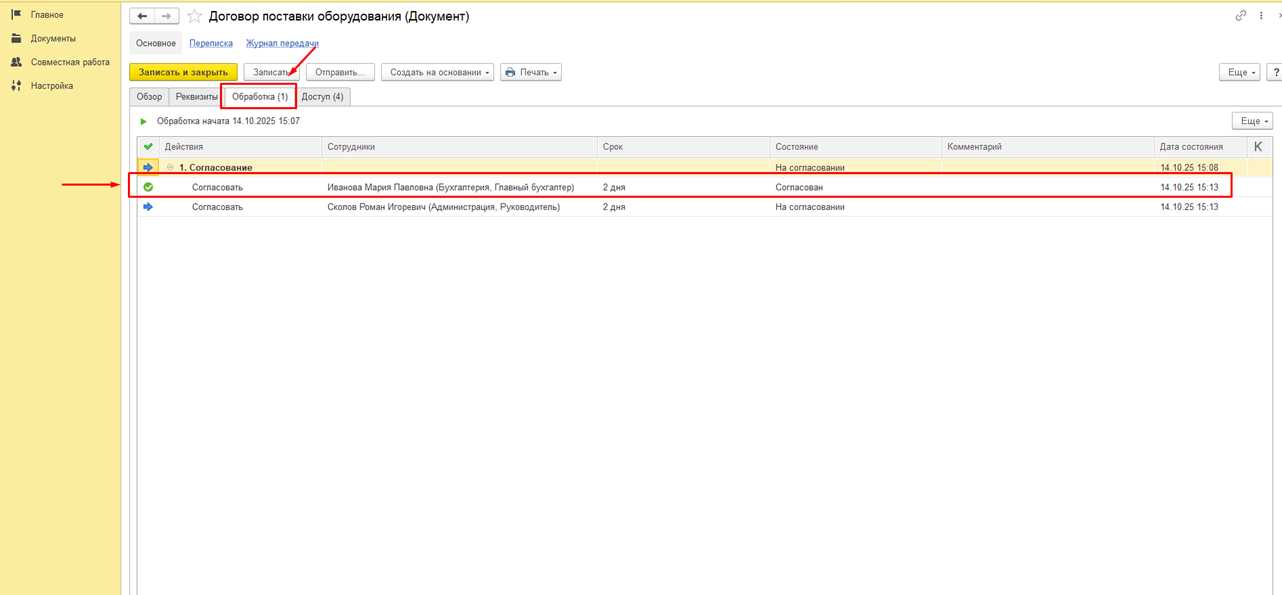Switch to the Основное view
Screen dimensions: 1282x595
pyautogui.click(x=156, y=43)
